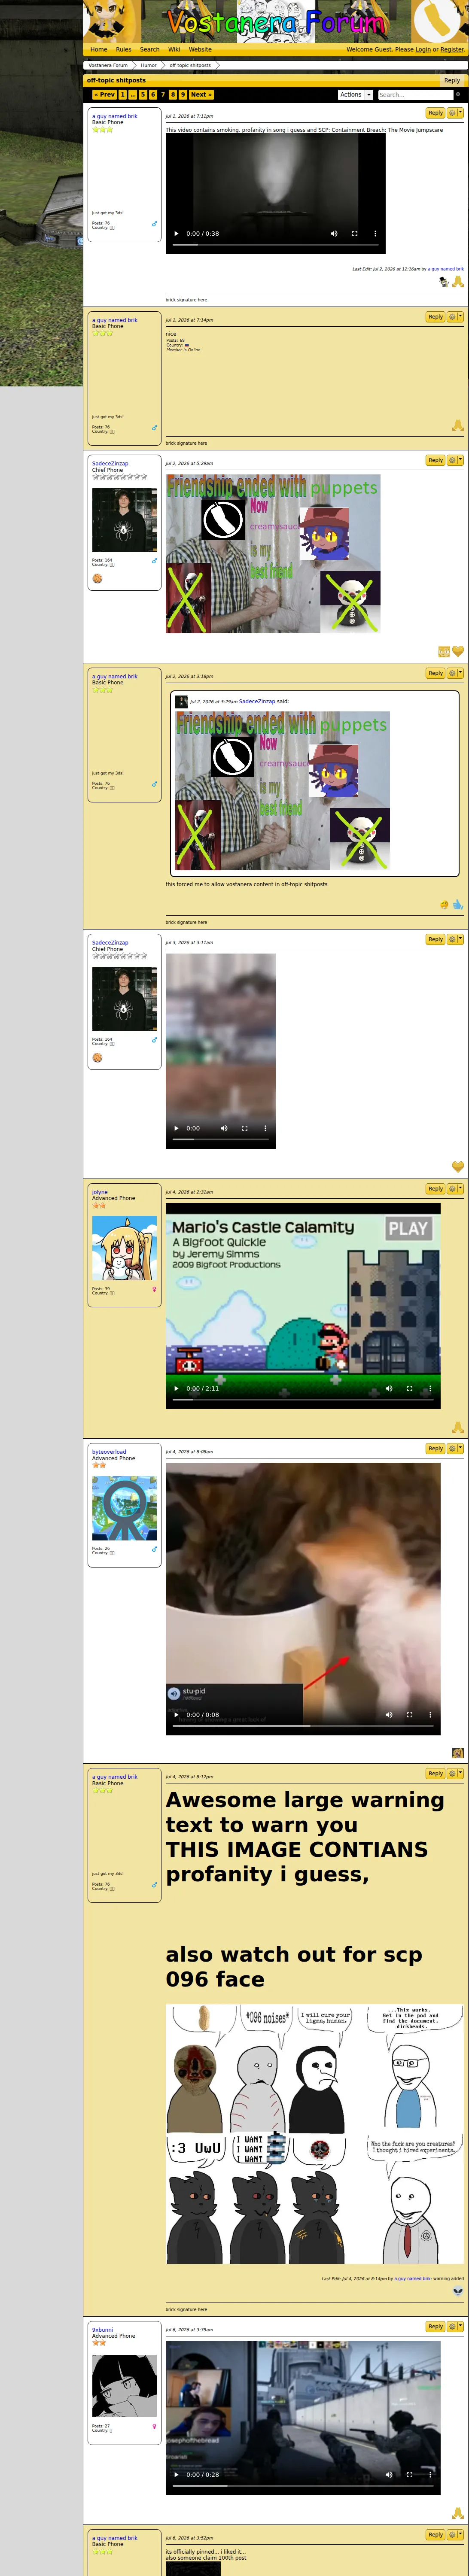Open gear options dropdown on byteoverload's post

(x=455, y=1448)
